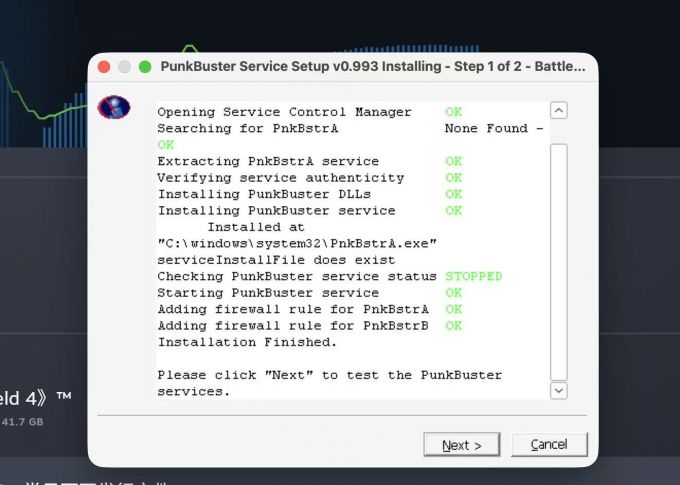Click 'Extracting PnkBstrA service' line
This screenshot has width=680, height=485.
[268, 161]
